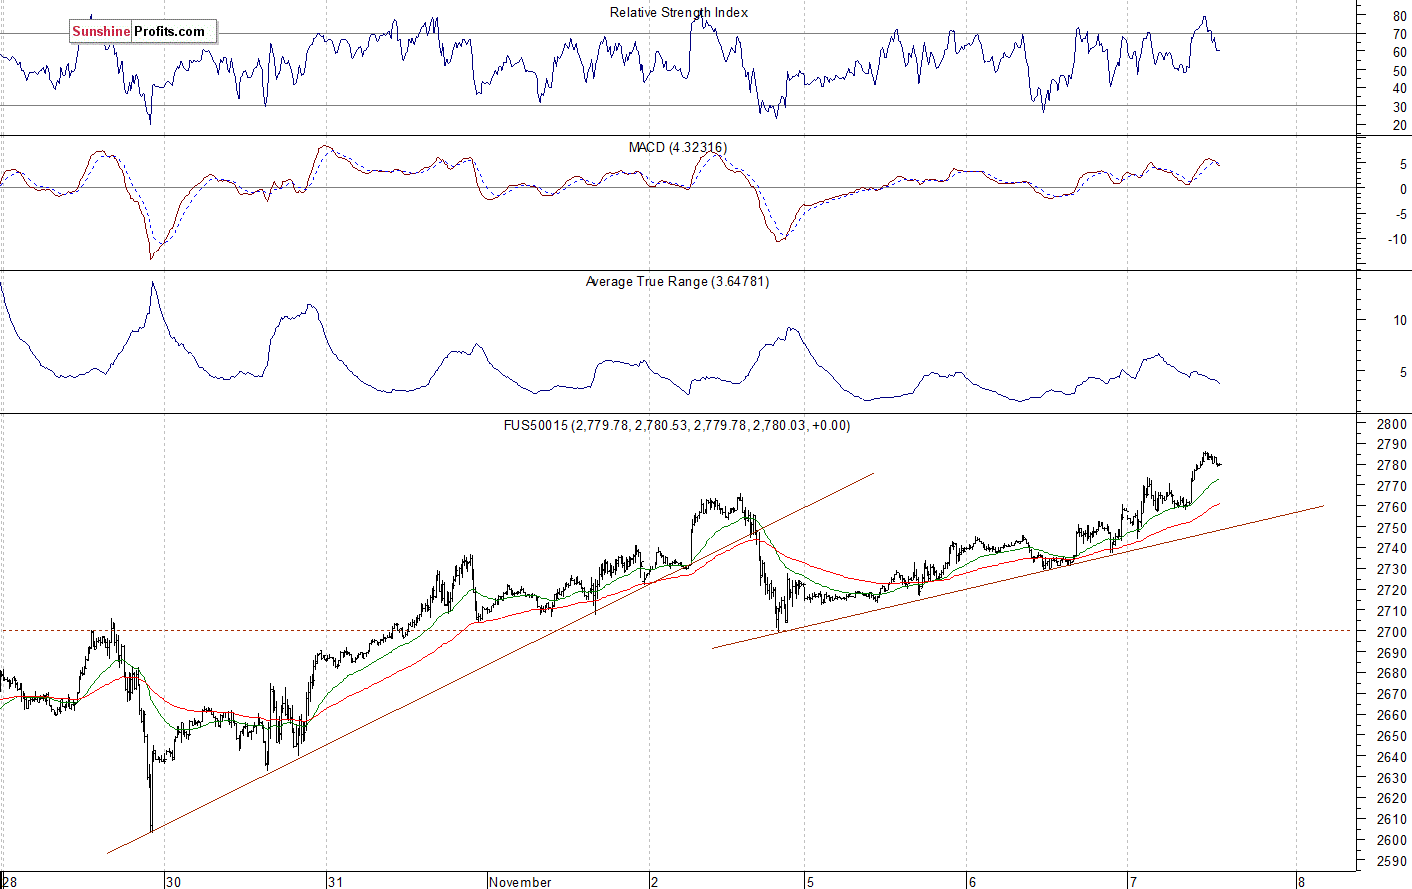Click the 2700 price axis label
1412x889 pixels.
pyautogui.click(x=1391, y=632)
